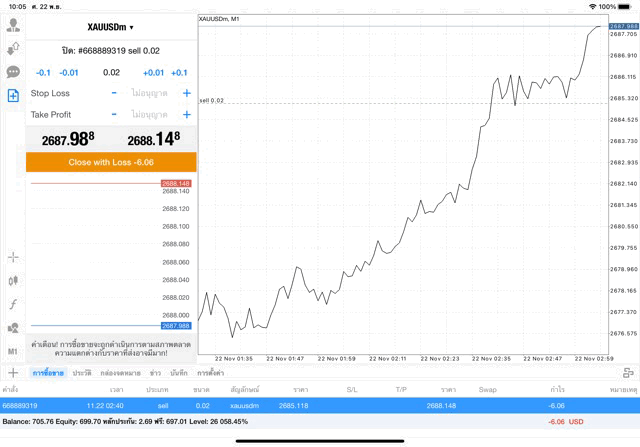Select the open sell position 668889319 row
The width and height of the screenshot is (640, 447).
(x=320, y=405)
